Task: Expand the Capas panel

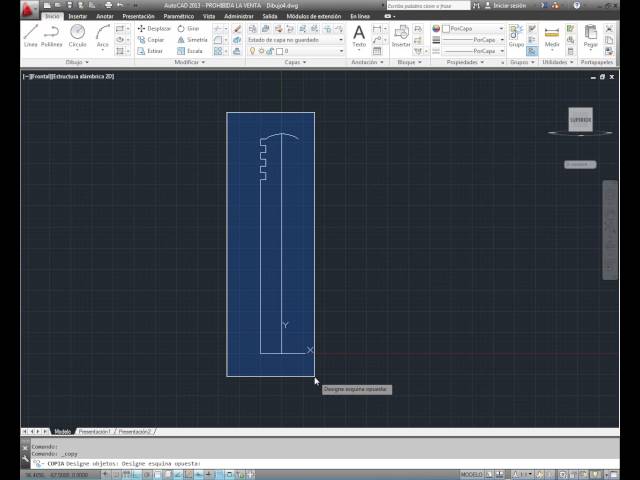Action: 295,62
